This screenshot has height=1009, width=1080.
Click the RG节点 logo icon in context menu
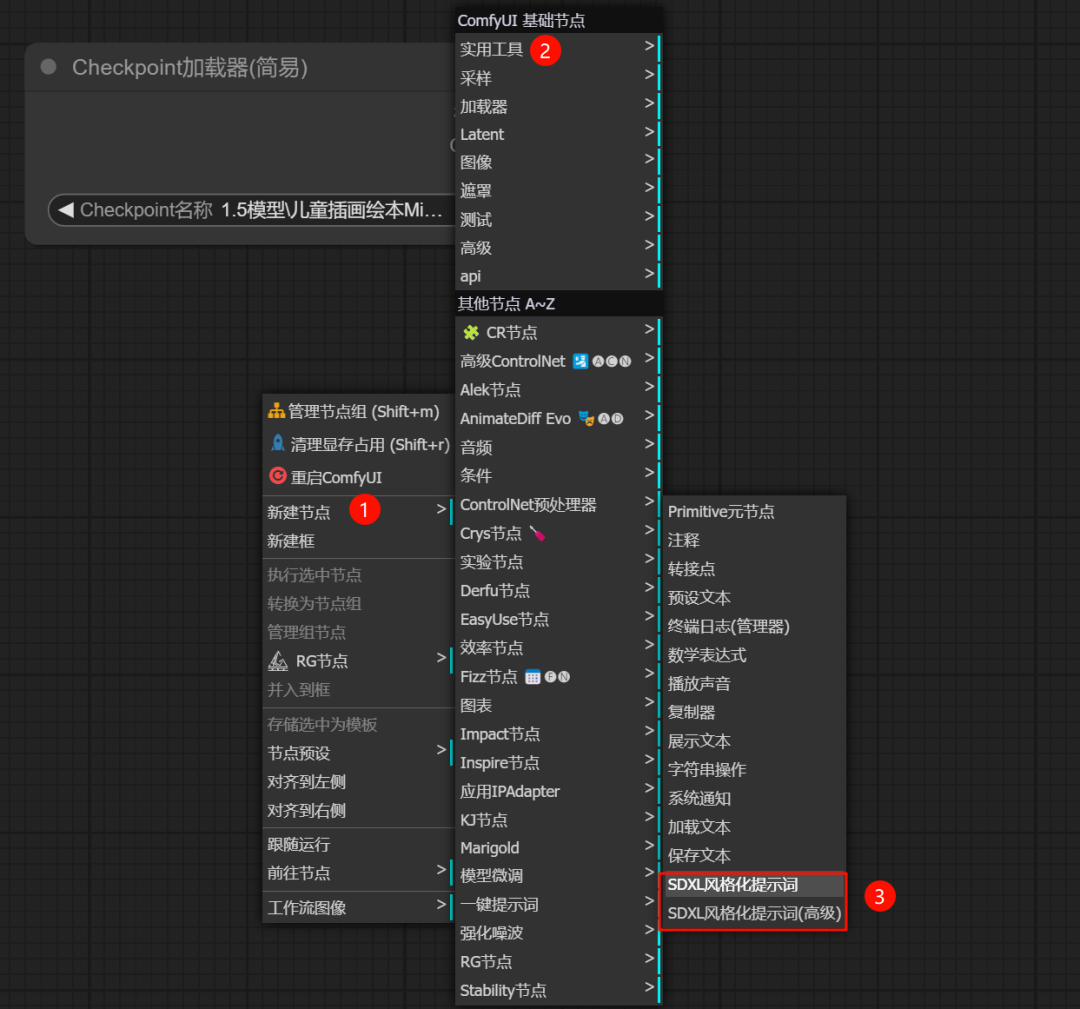[x=278, y=661]
